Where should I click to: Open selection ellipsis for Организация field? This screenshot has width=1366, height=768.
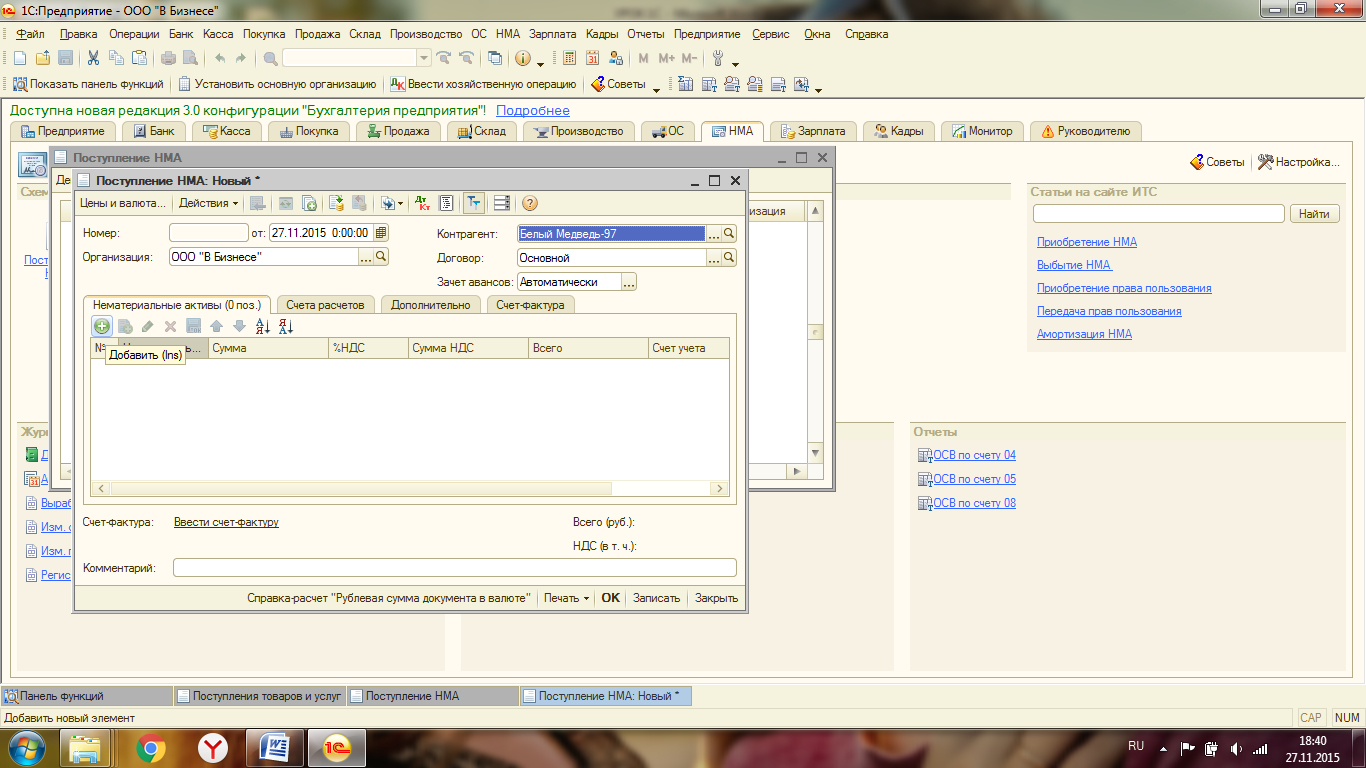coord(366,257)
